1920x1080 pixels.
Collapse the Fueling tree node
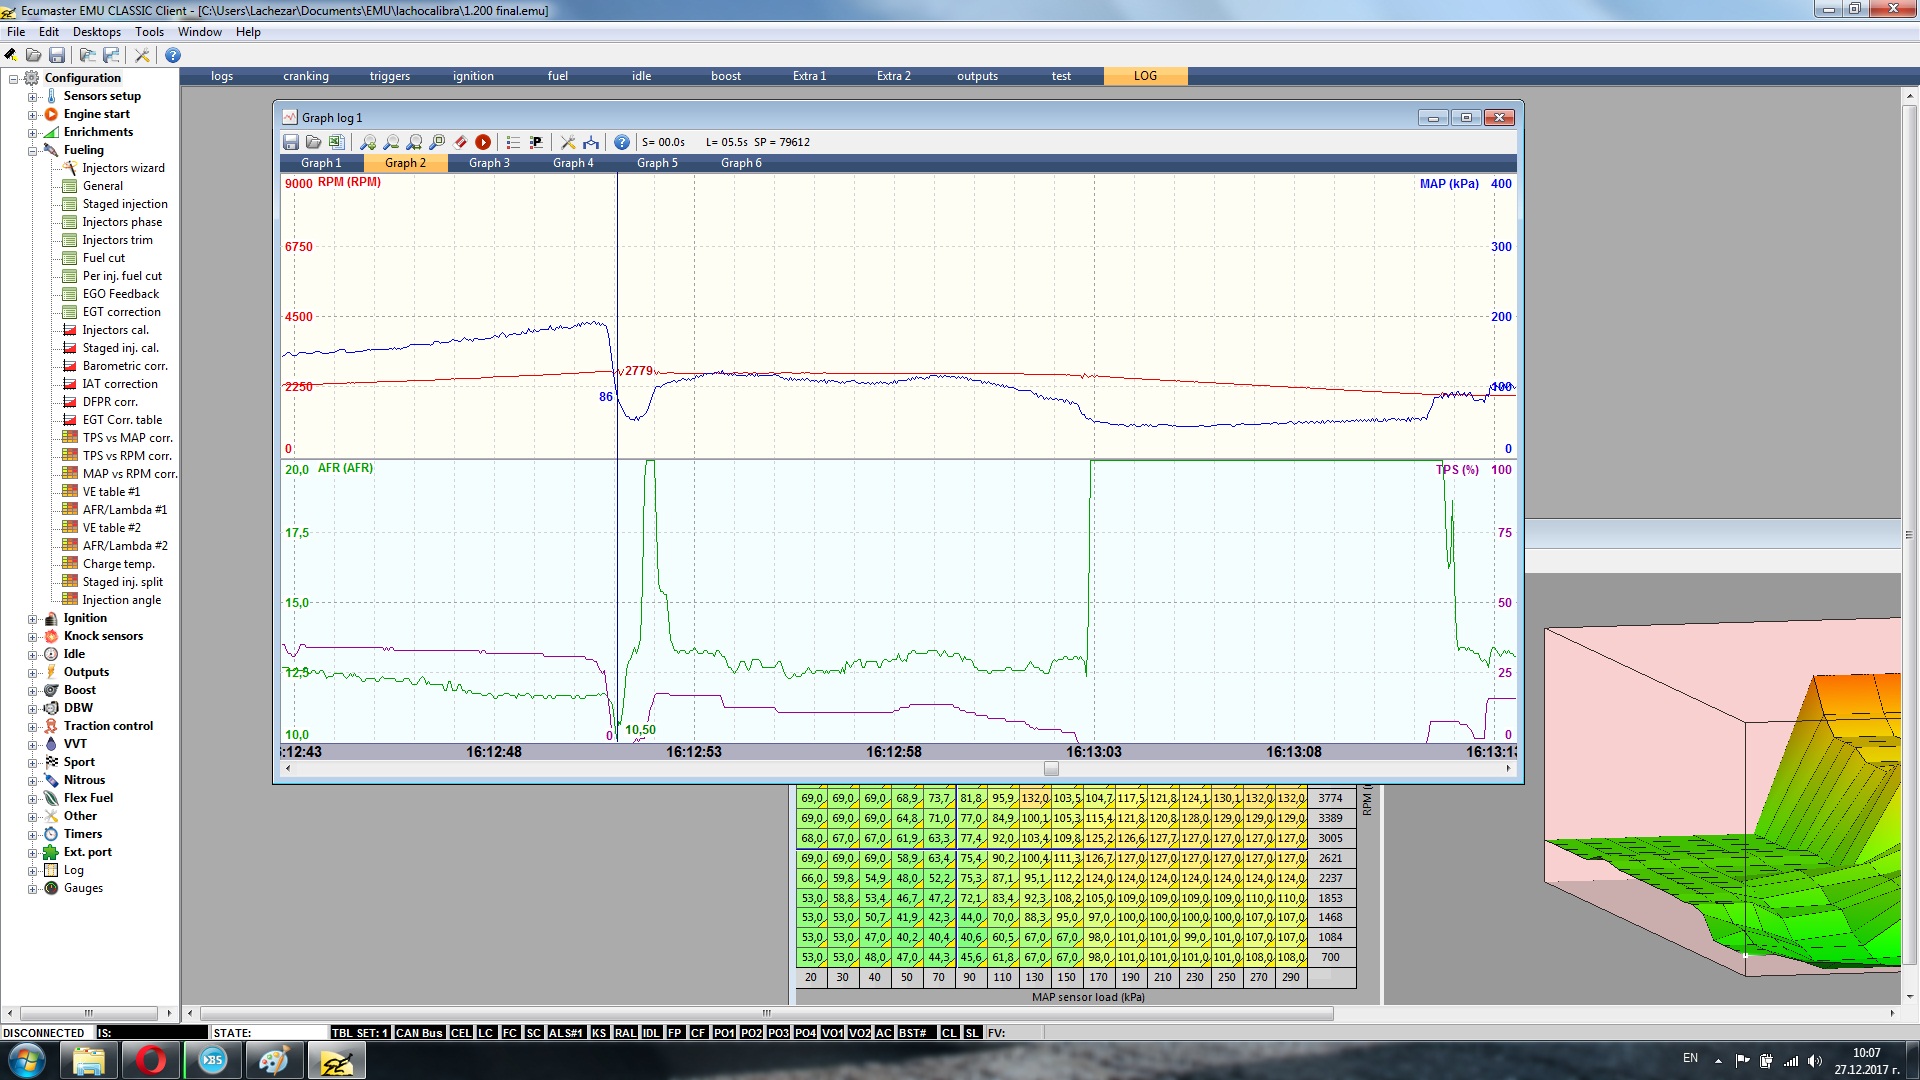pos(32,151)
